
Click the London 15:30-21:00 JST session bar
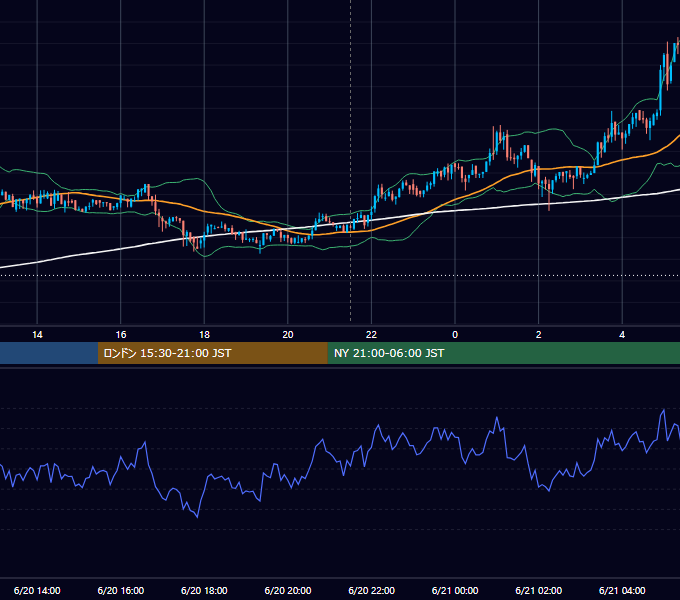[212, 353]
